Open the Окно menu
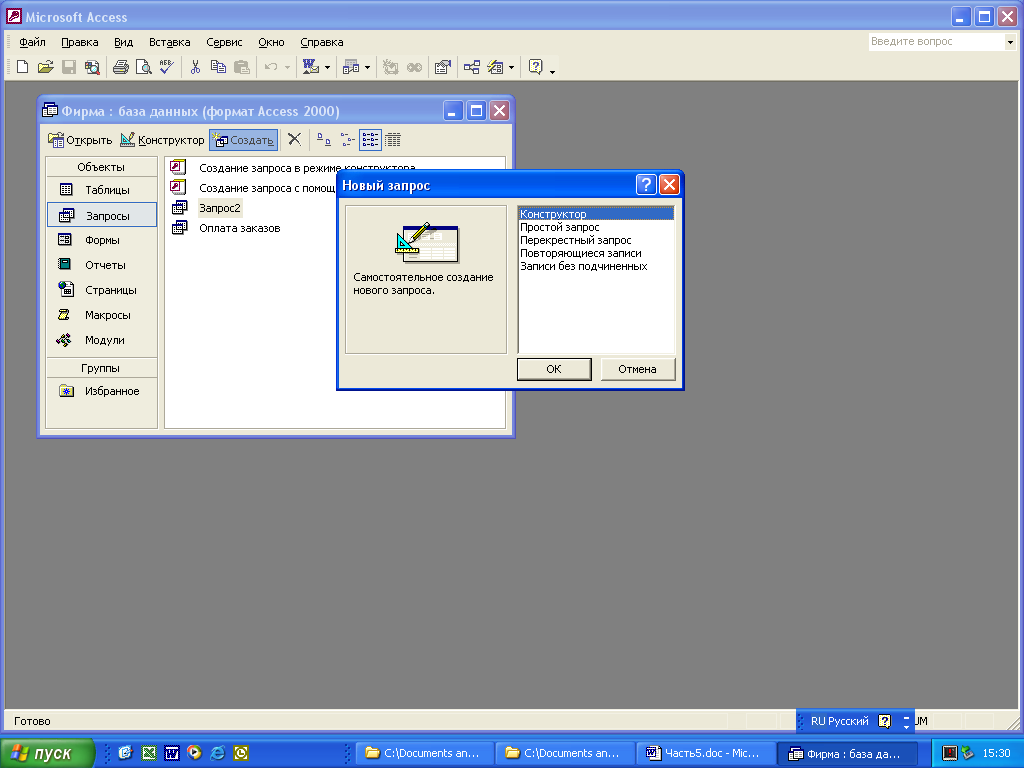The width and height of the screenshot is (1024, 768). coord(271,42)
